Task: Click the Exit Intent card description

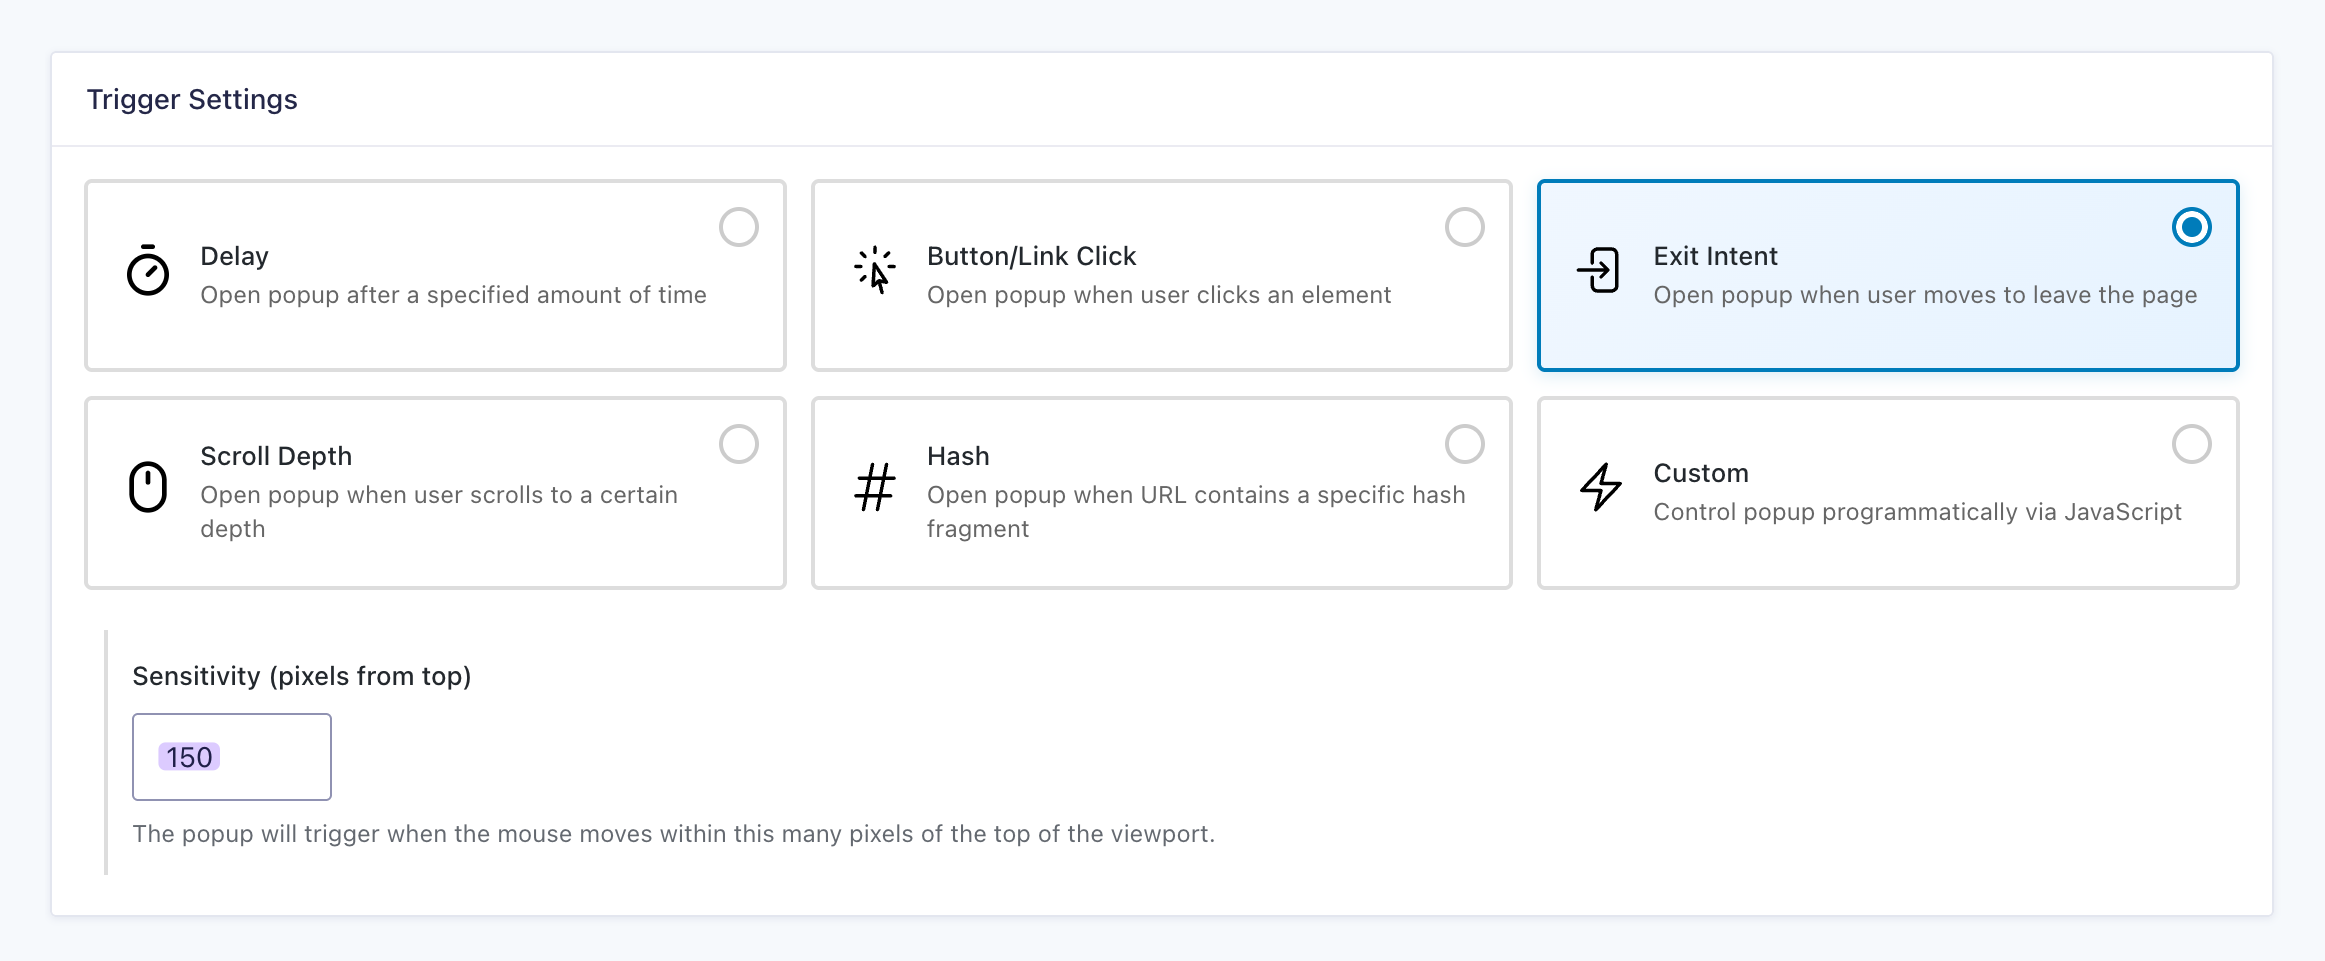Action: point(1925,295)
